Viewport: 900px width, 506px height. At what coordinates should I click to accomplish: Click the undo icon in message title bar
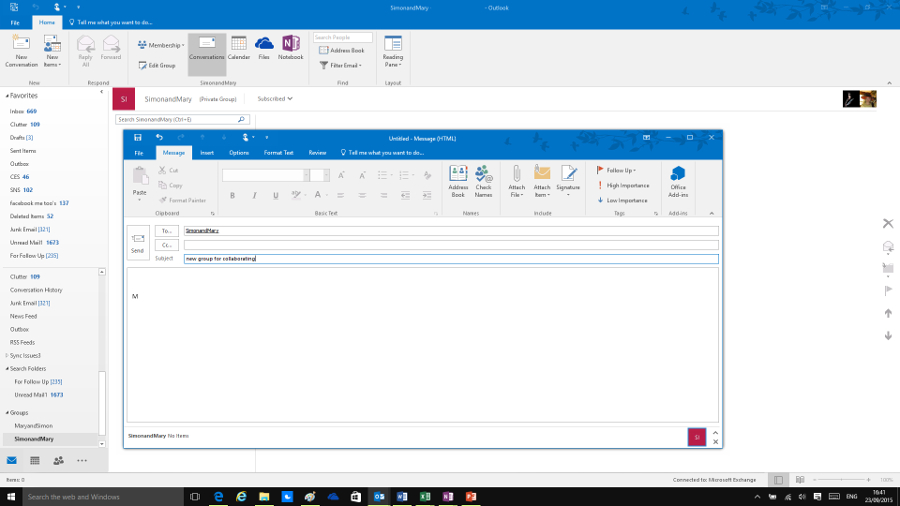(159, 138)
